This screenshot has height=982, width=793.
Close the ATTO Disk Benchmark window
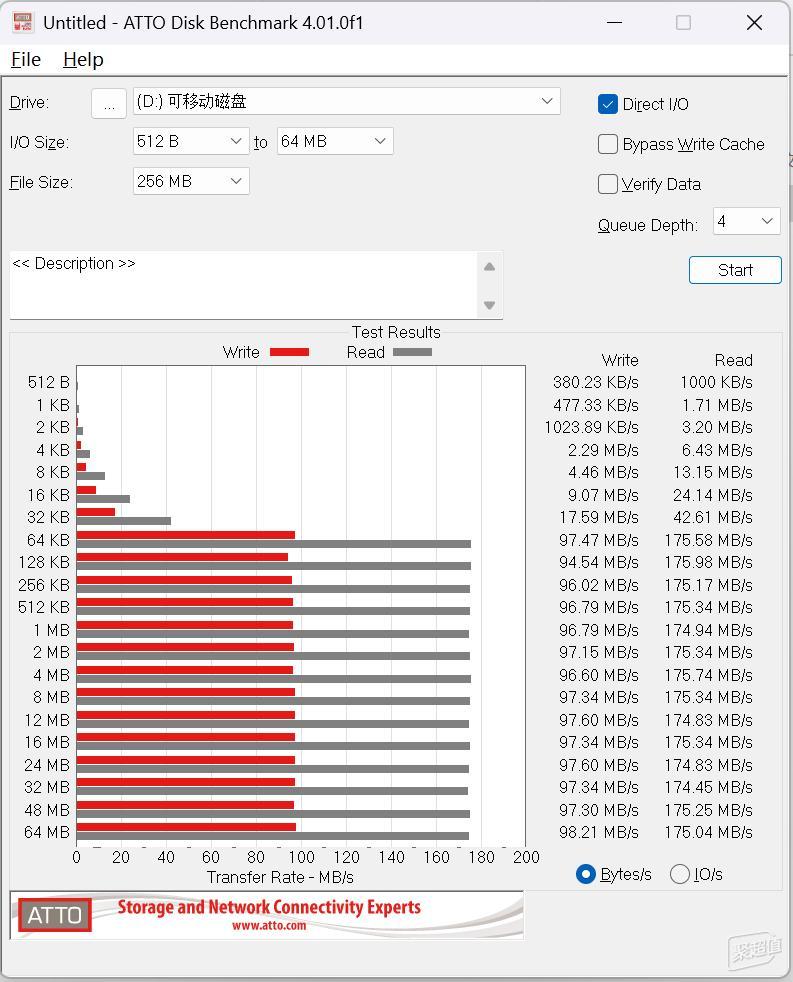point(754,23)
